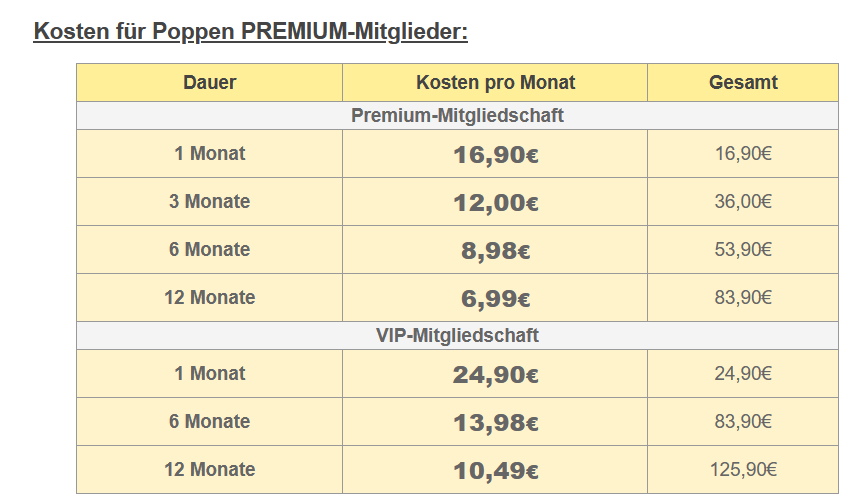
Task: Click the Premium 1 Monat duration cell
Action: [x=210, y=154]
